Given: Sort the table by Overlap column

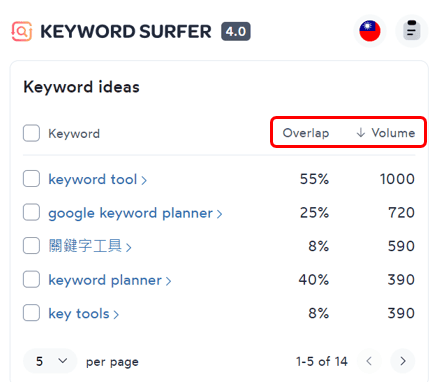Looking at the screenshot, I should [x=306, y=133].
